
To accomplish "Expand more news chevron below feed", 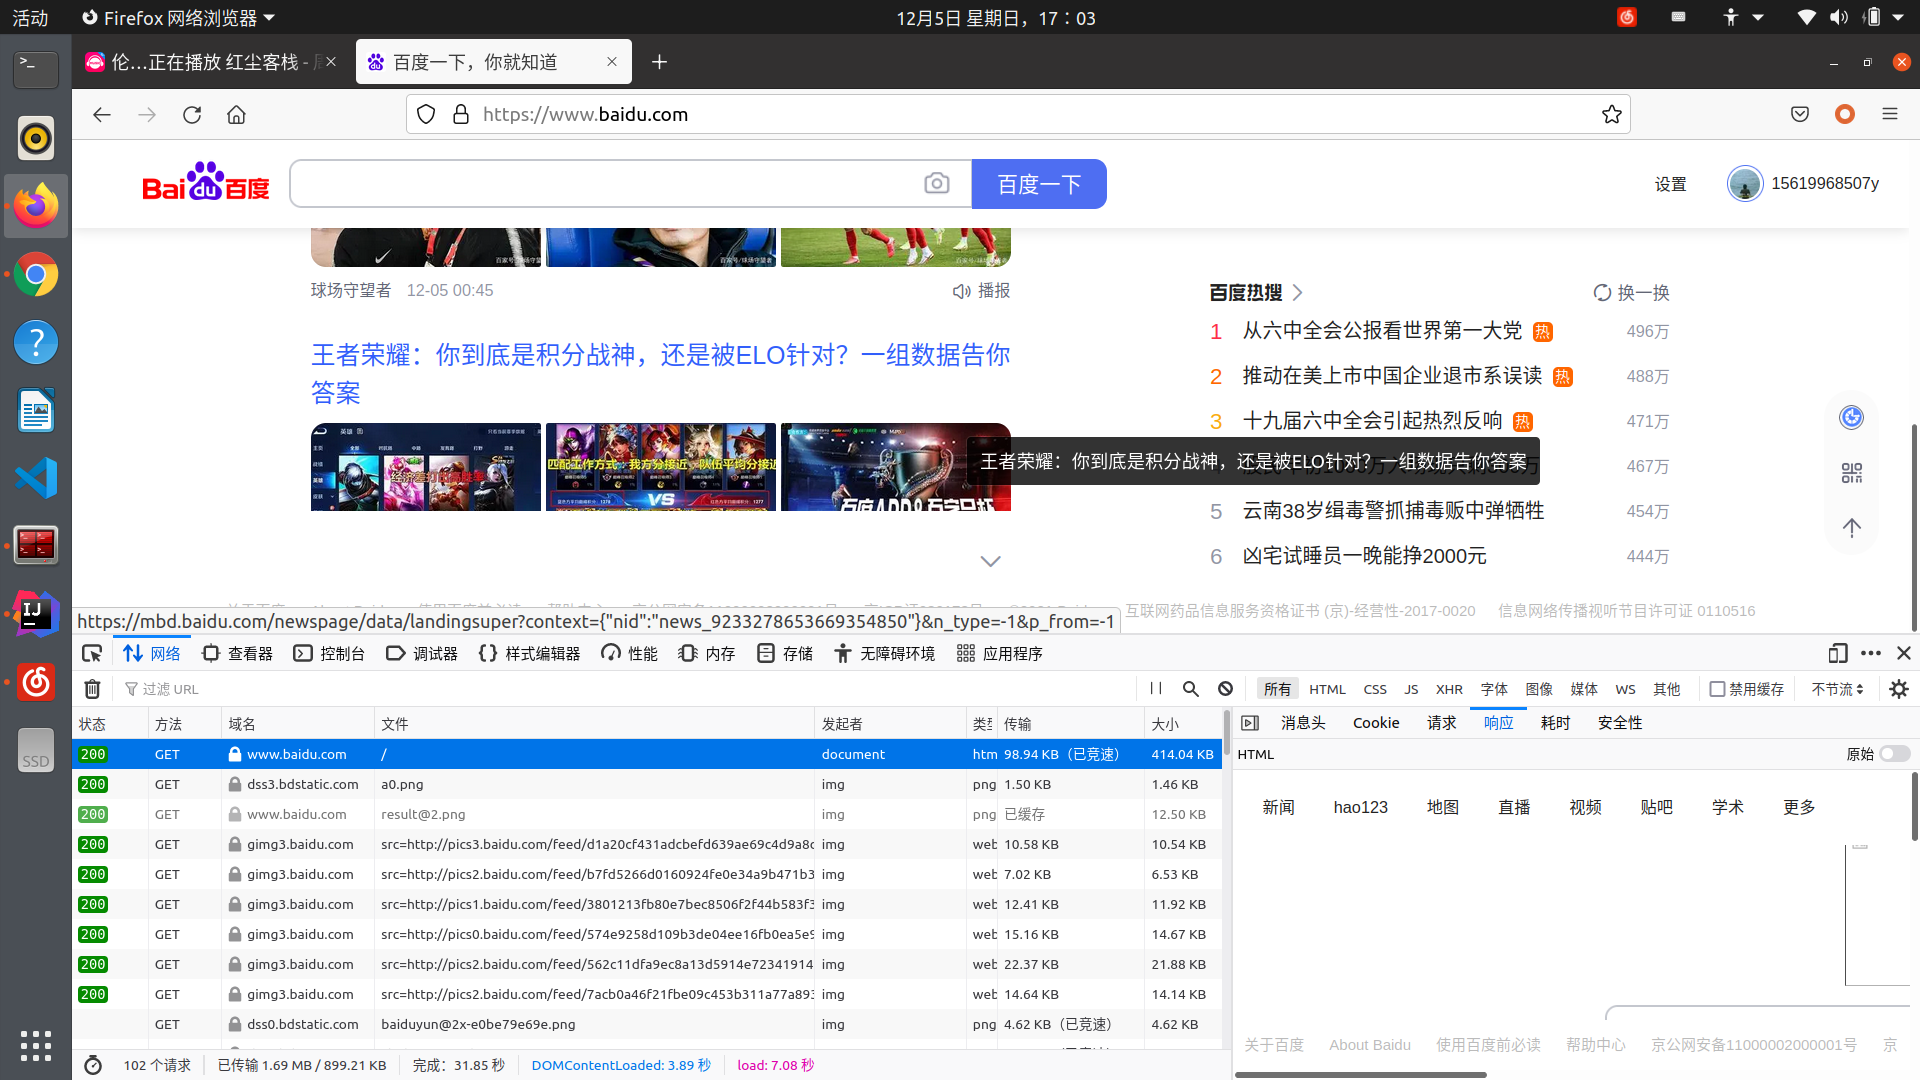I will coord(990,561).
